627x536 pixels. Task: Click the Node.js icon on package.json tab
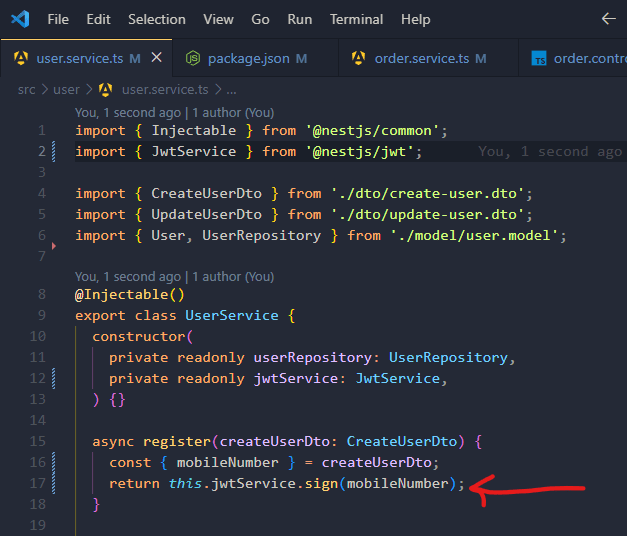193,58
